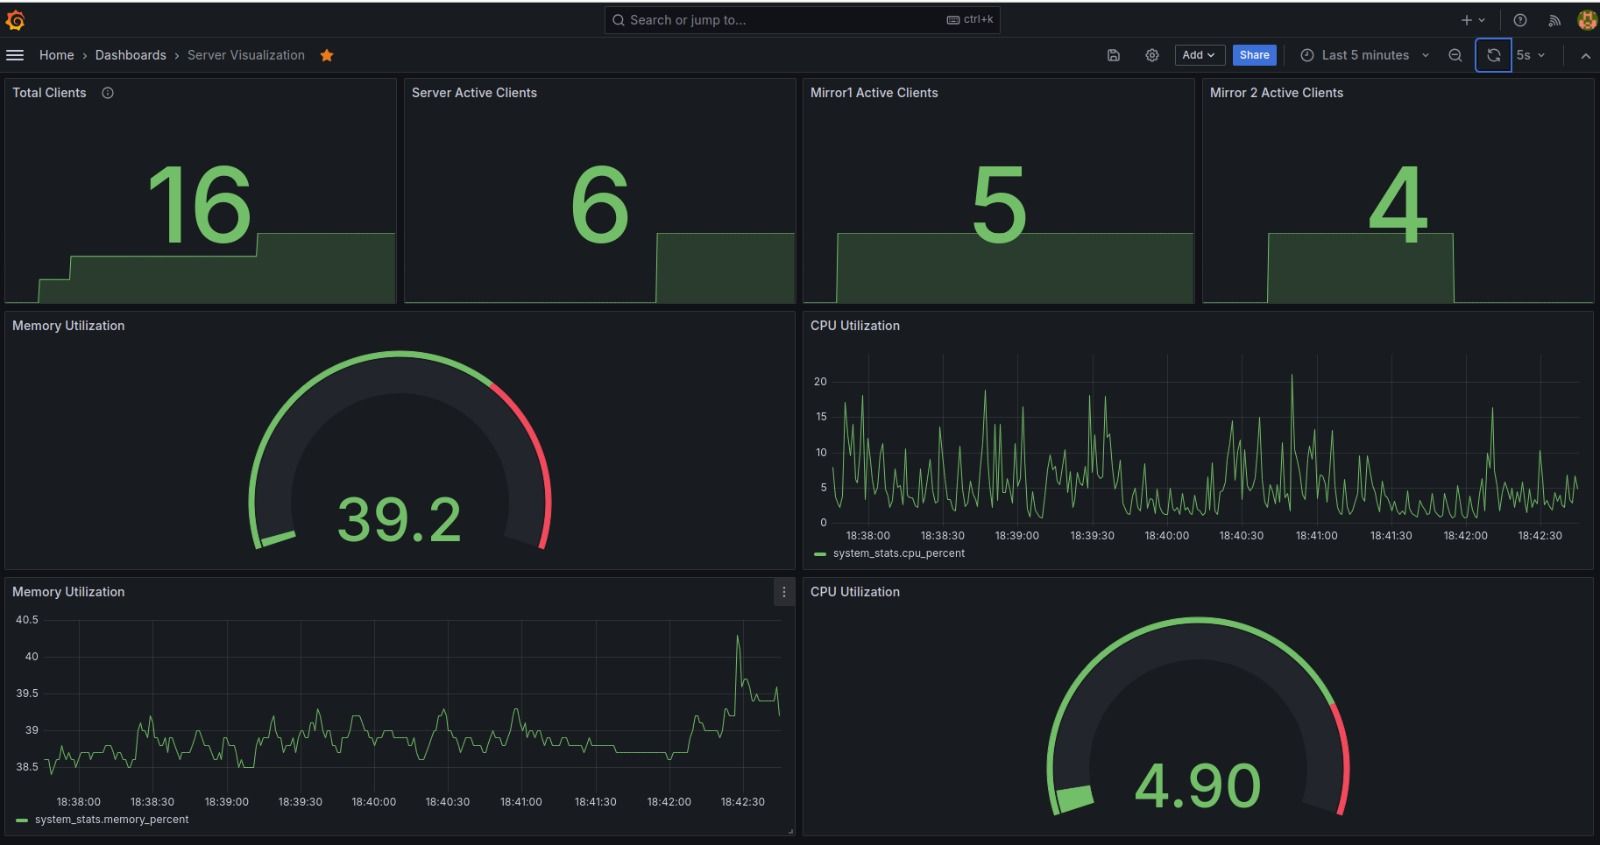Collapse the top toolbar with chevron
The height and width of the screenshot is (845, 1600).
(1585, 56)
